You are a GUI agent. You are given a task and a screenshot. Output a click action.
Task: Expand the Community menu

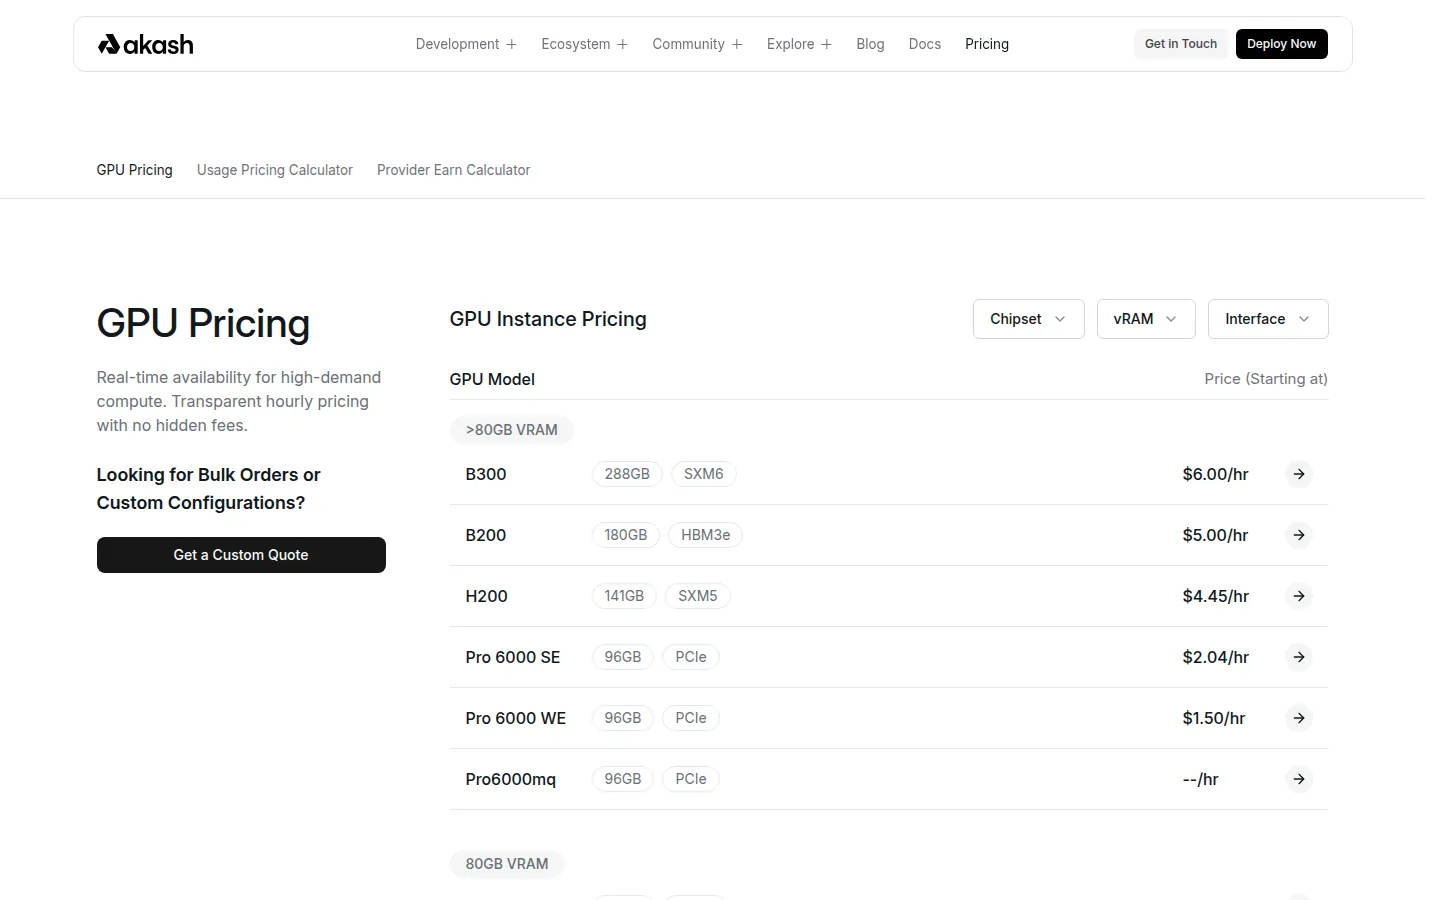(697, 44)
